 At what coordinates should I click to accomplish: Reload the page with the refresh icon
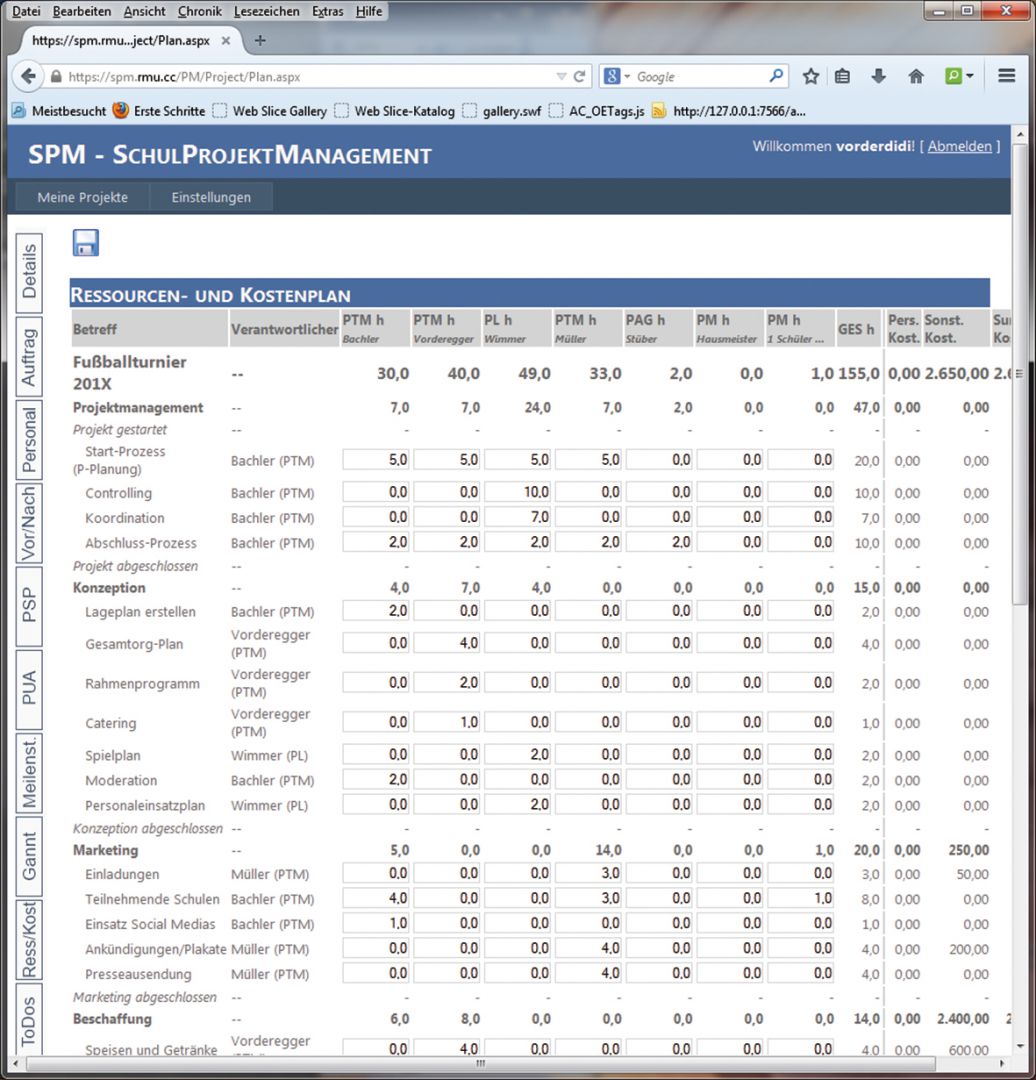point(579,76)
